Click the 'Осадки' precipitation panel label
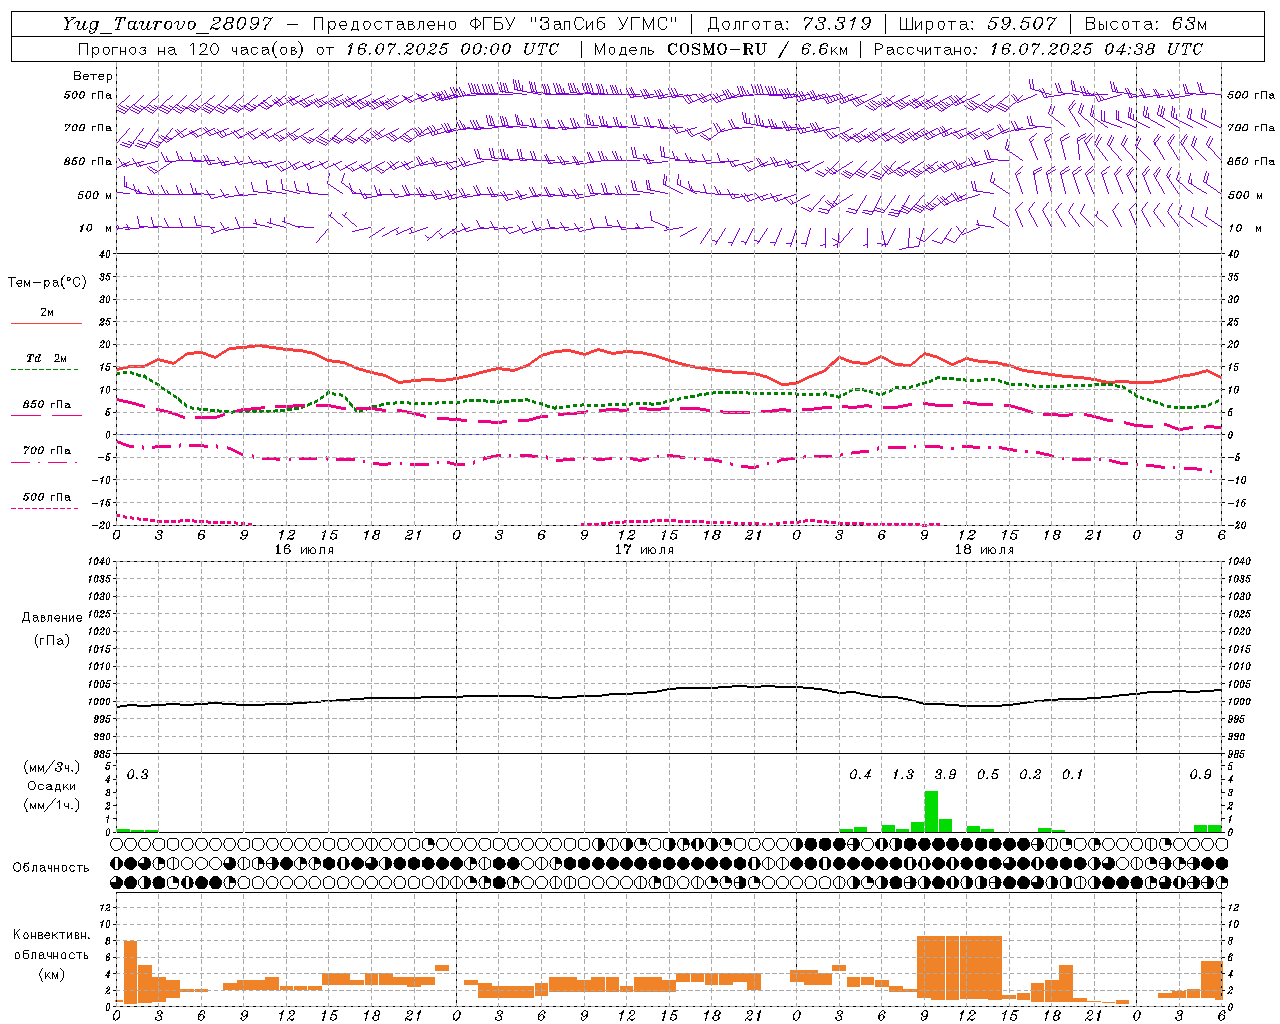The width and height of the screenshot is (1280, 1024). coord(51,786)
